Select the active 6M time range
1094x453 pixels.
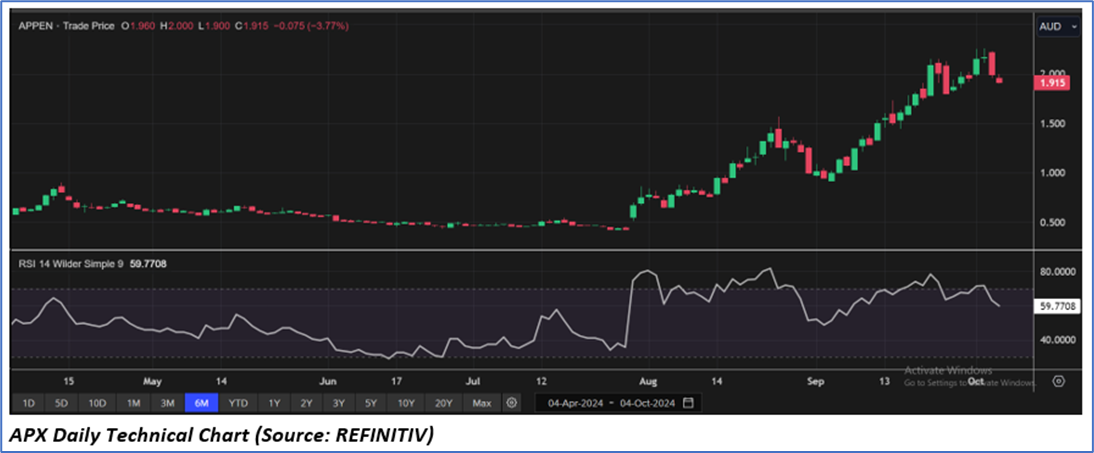coord(202,403)
